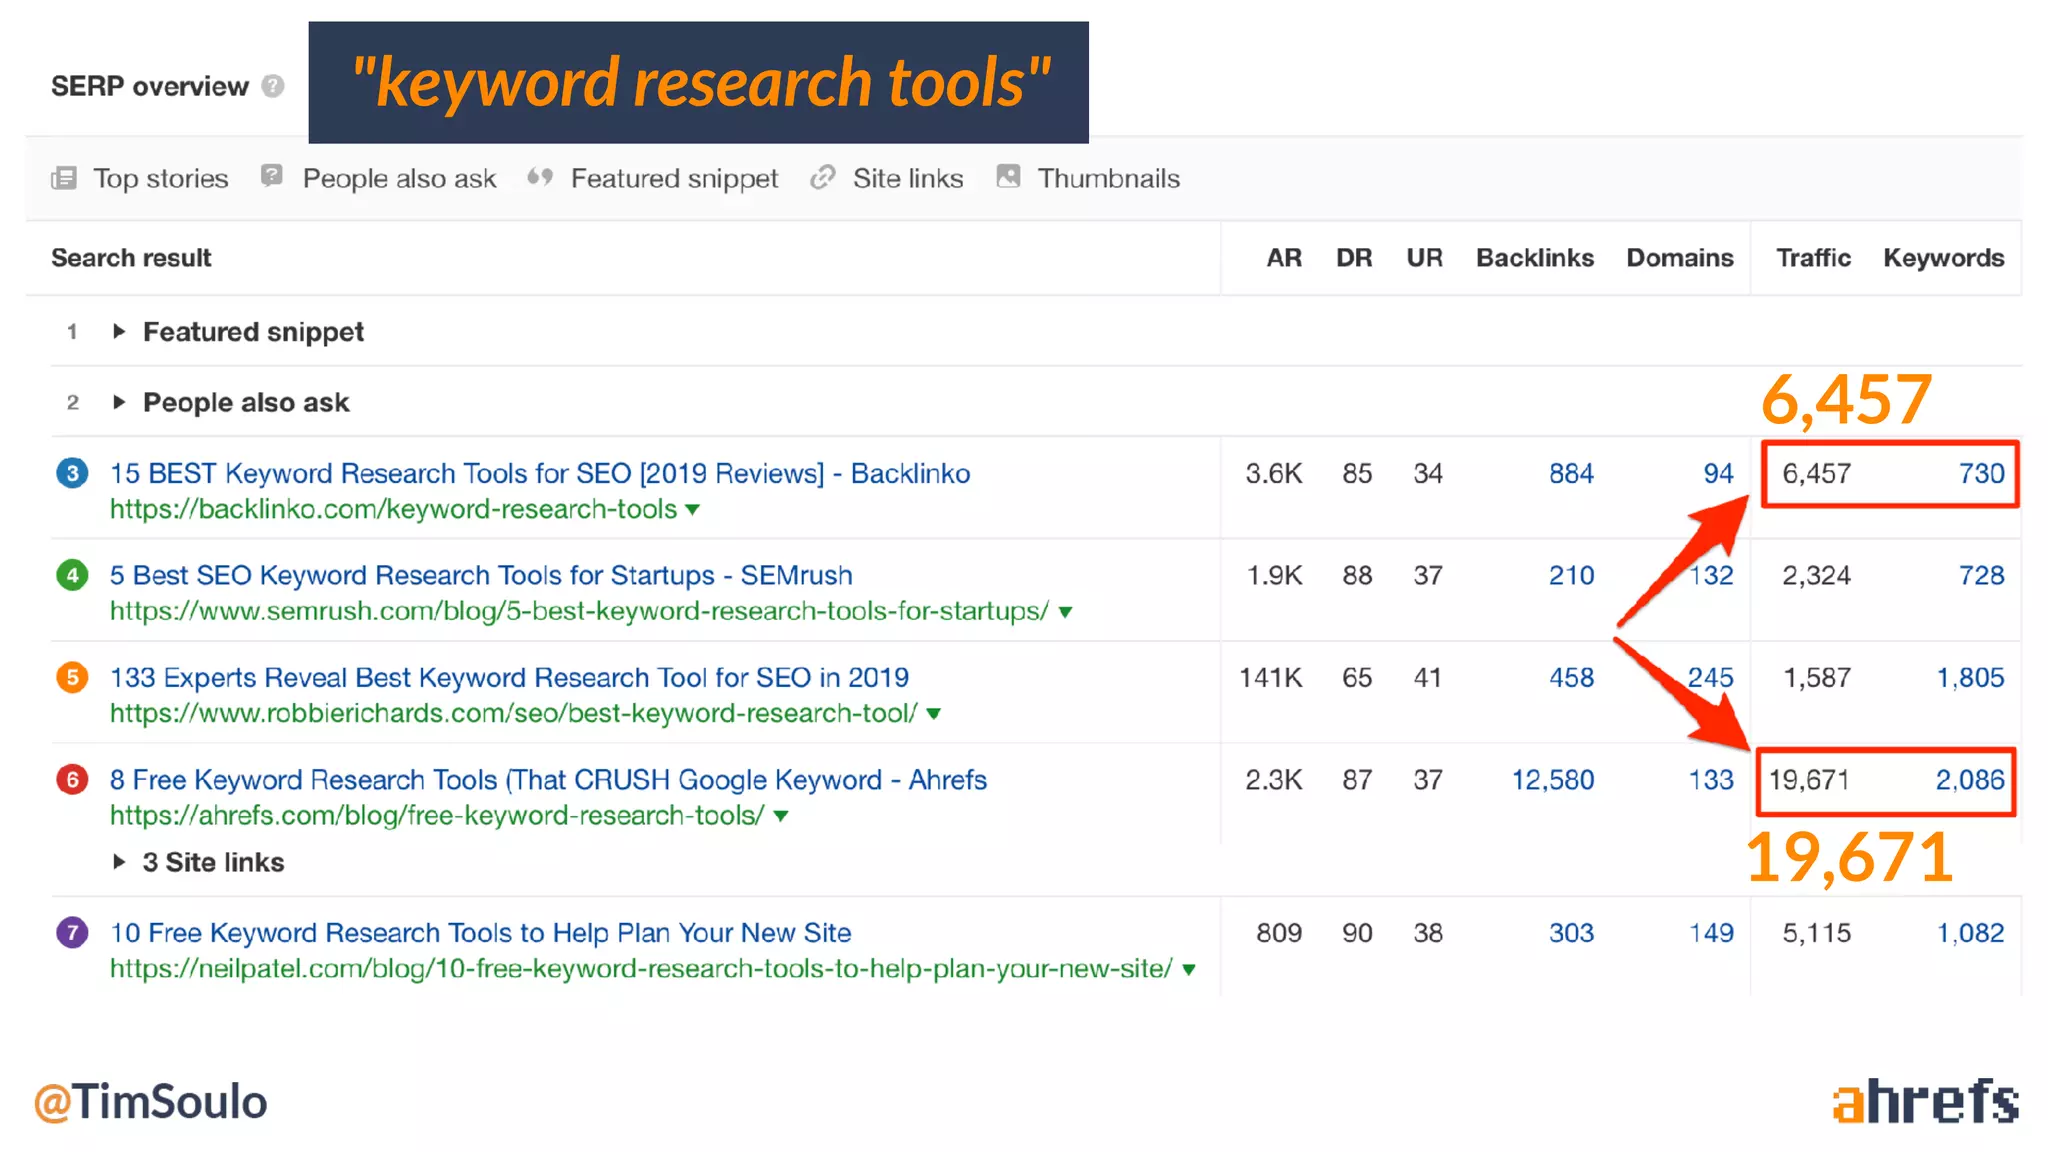The height and width of the screenshot is (1152, 2048).
Task: Open dropdown next to neilpatel.com URL
Action: point(1189,969)
